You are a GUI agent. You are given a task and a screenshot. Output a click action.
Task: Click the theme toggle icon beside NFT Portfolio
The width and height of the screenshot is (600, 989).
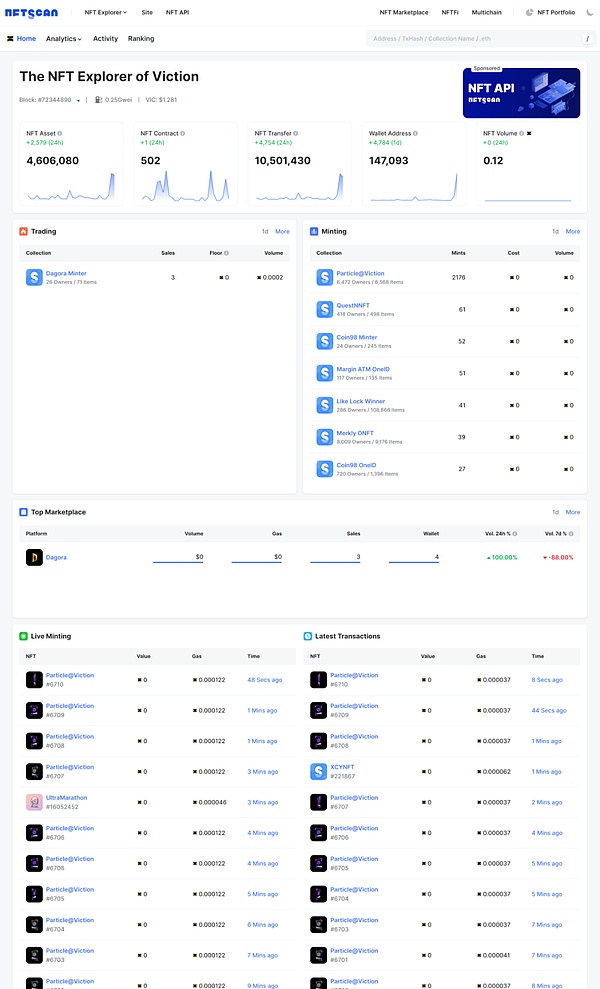coord(530,12)
